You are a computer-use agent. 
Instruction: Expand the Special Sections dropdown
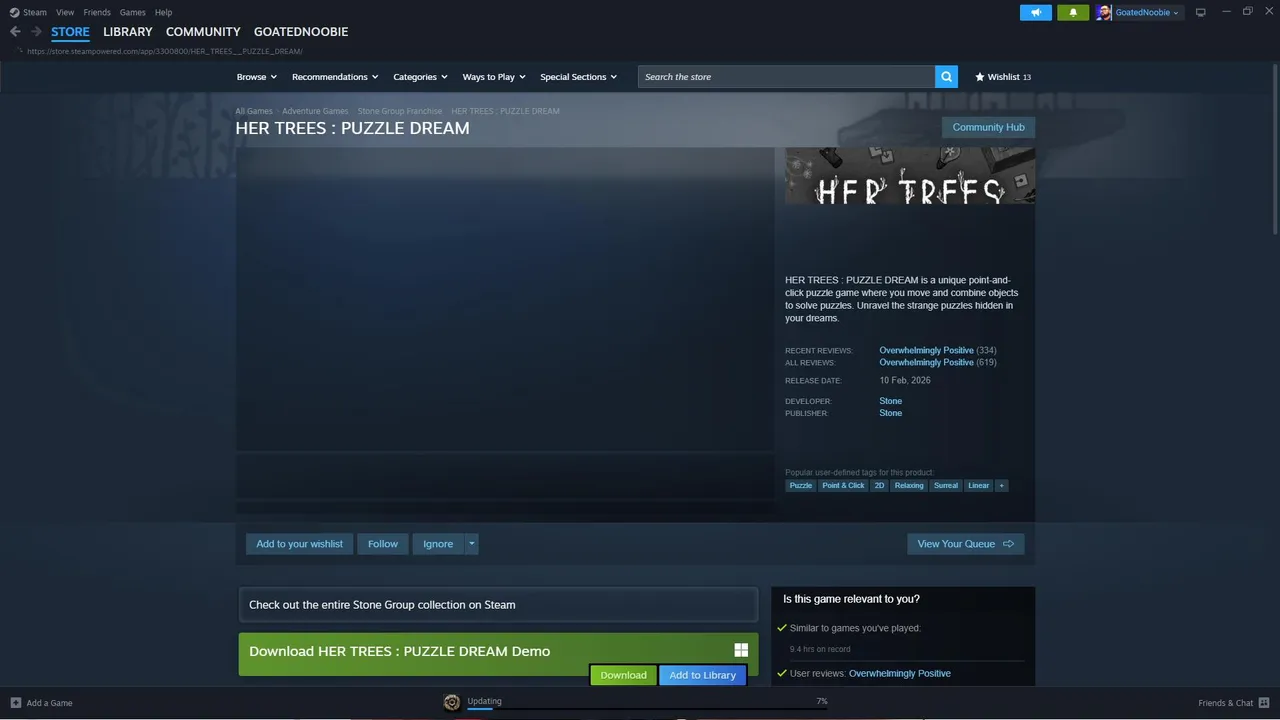pyautogui.click(x=578, y=77)
